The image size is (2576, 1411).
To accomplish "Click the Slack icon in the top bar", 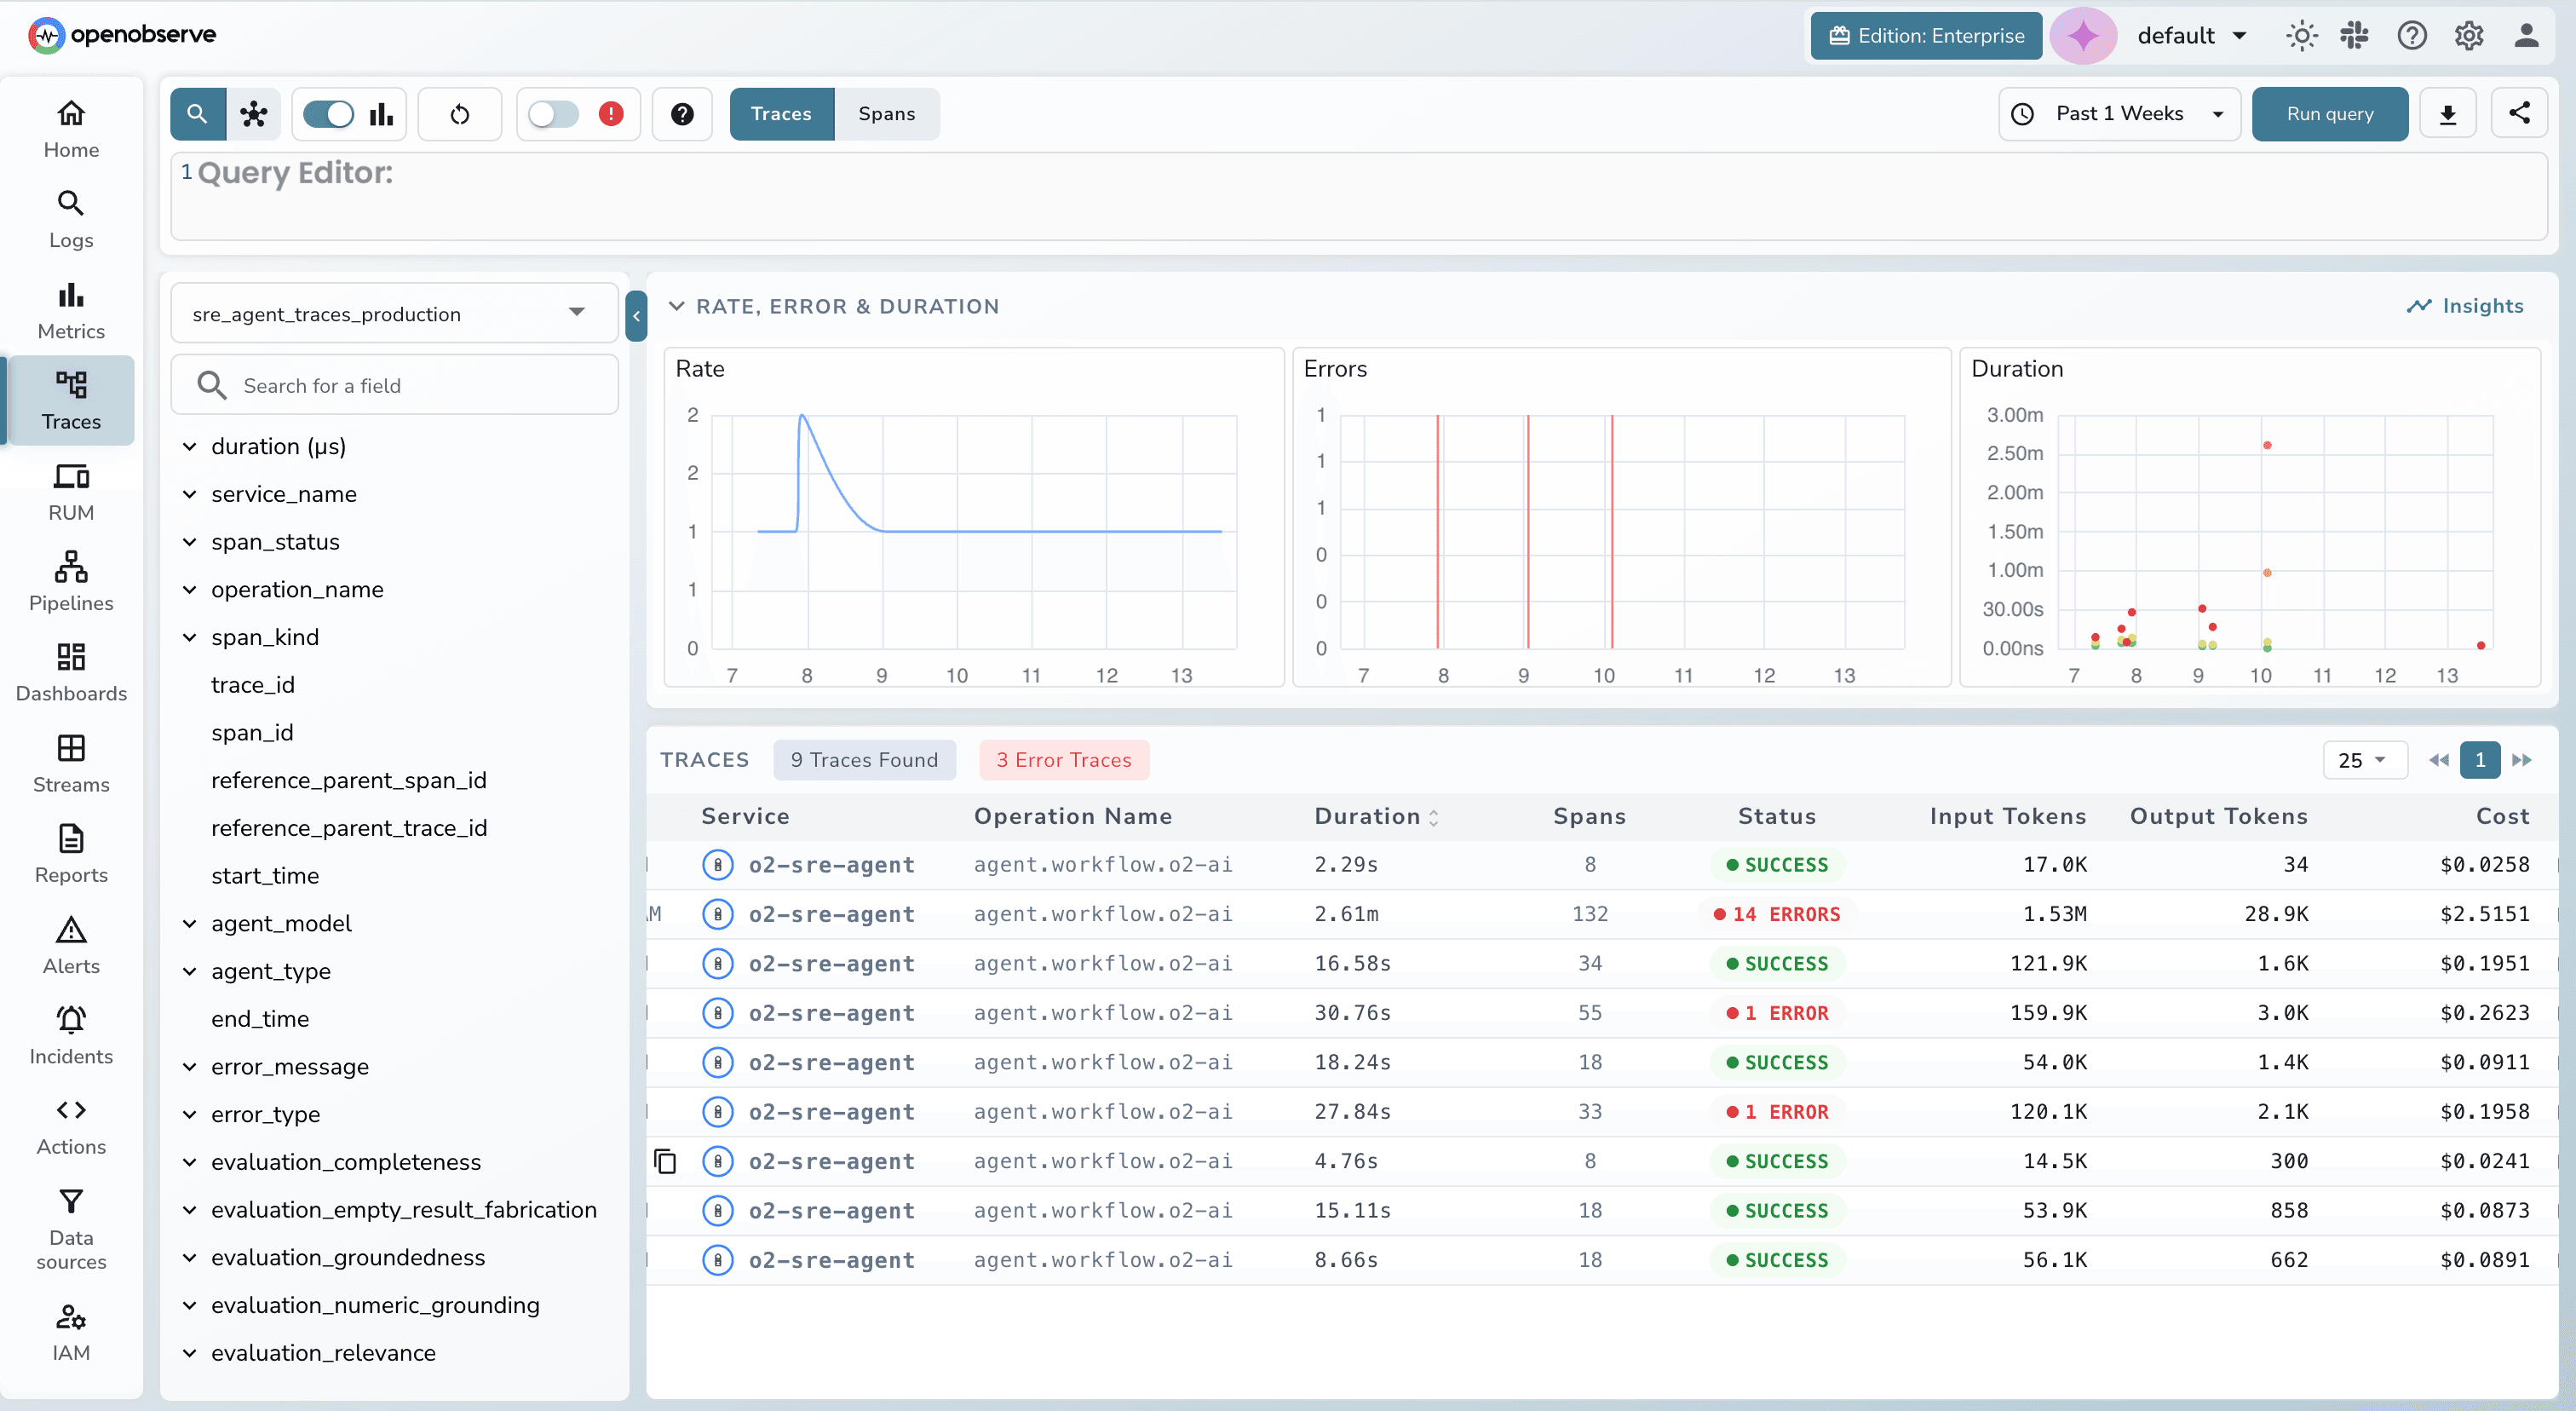I will [x=2354, y=35].
